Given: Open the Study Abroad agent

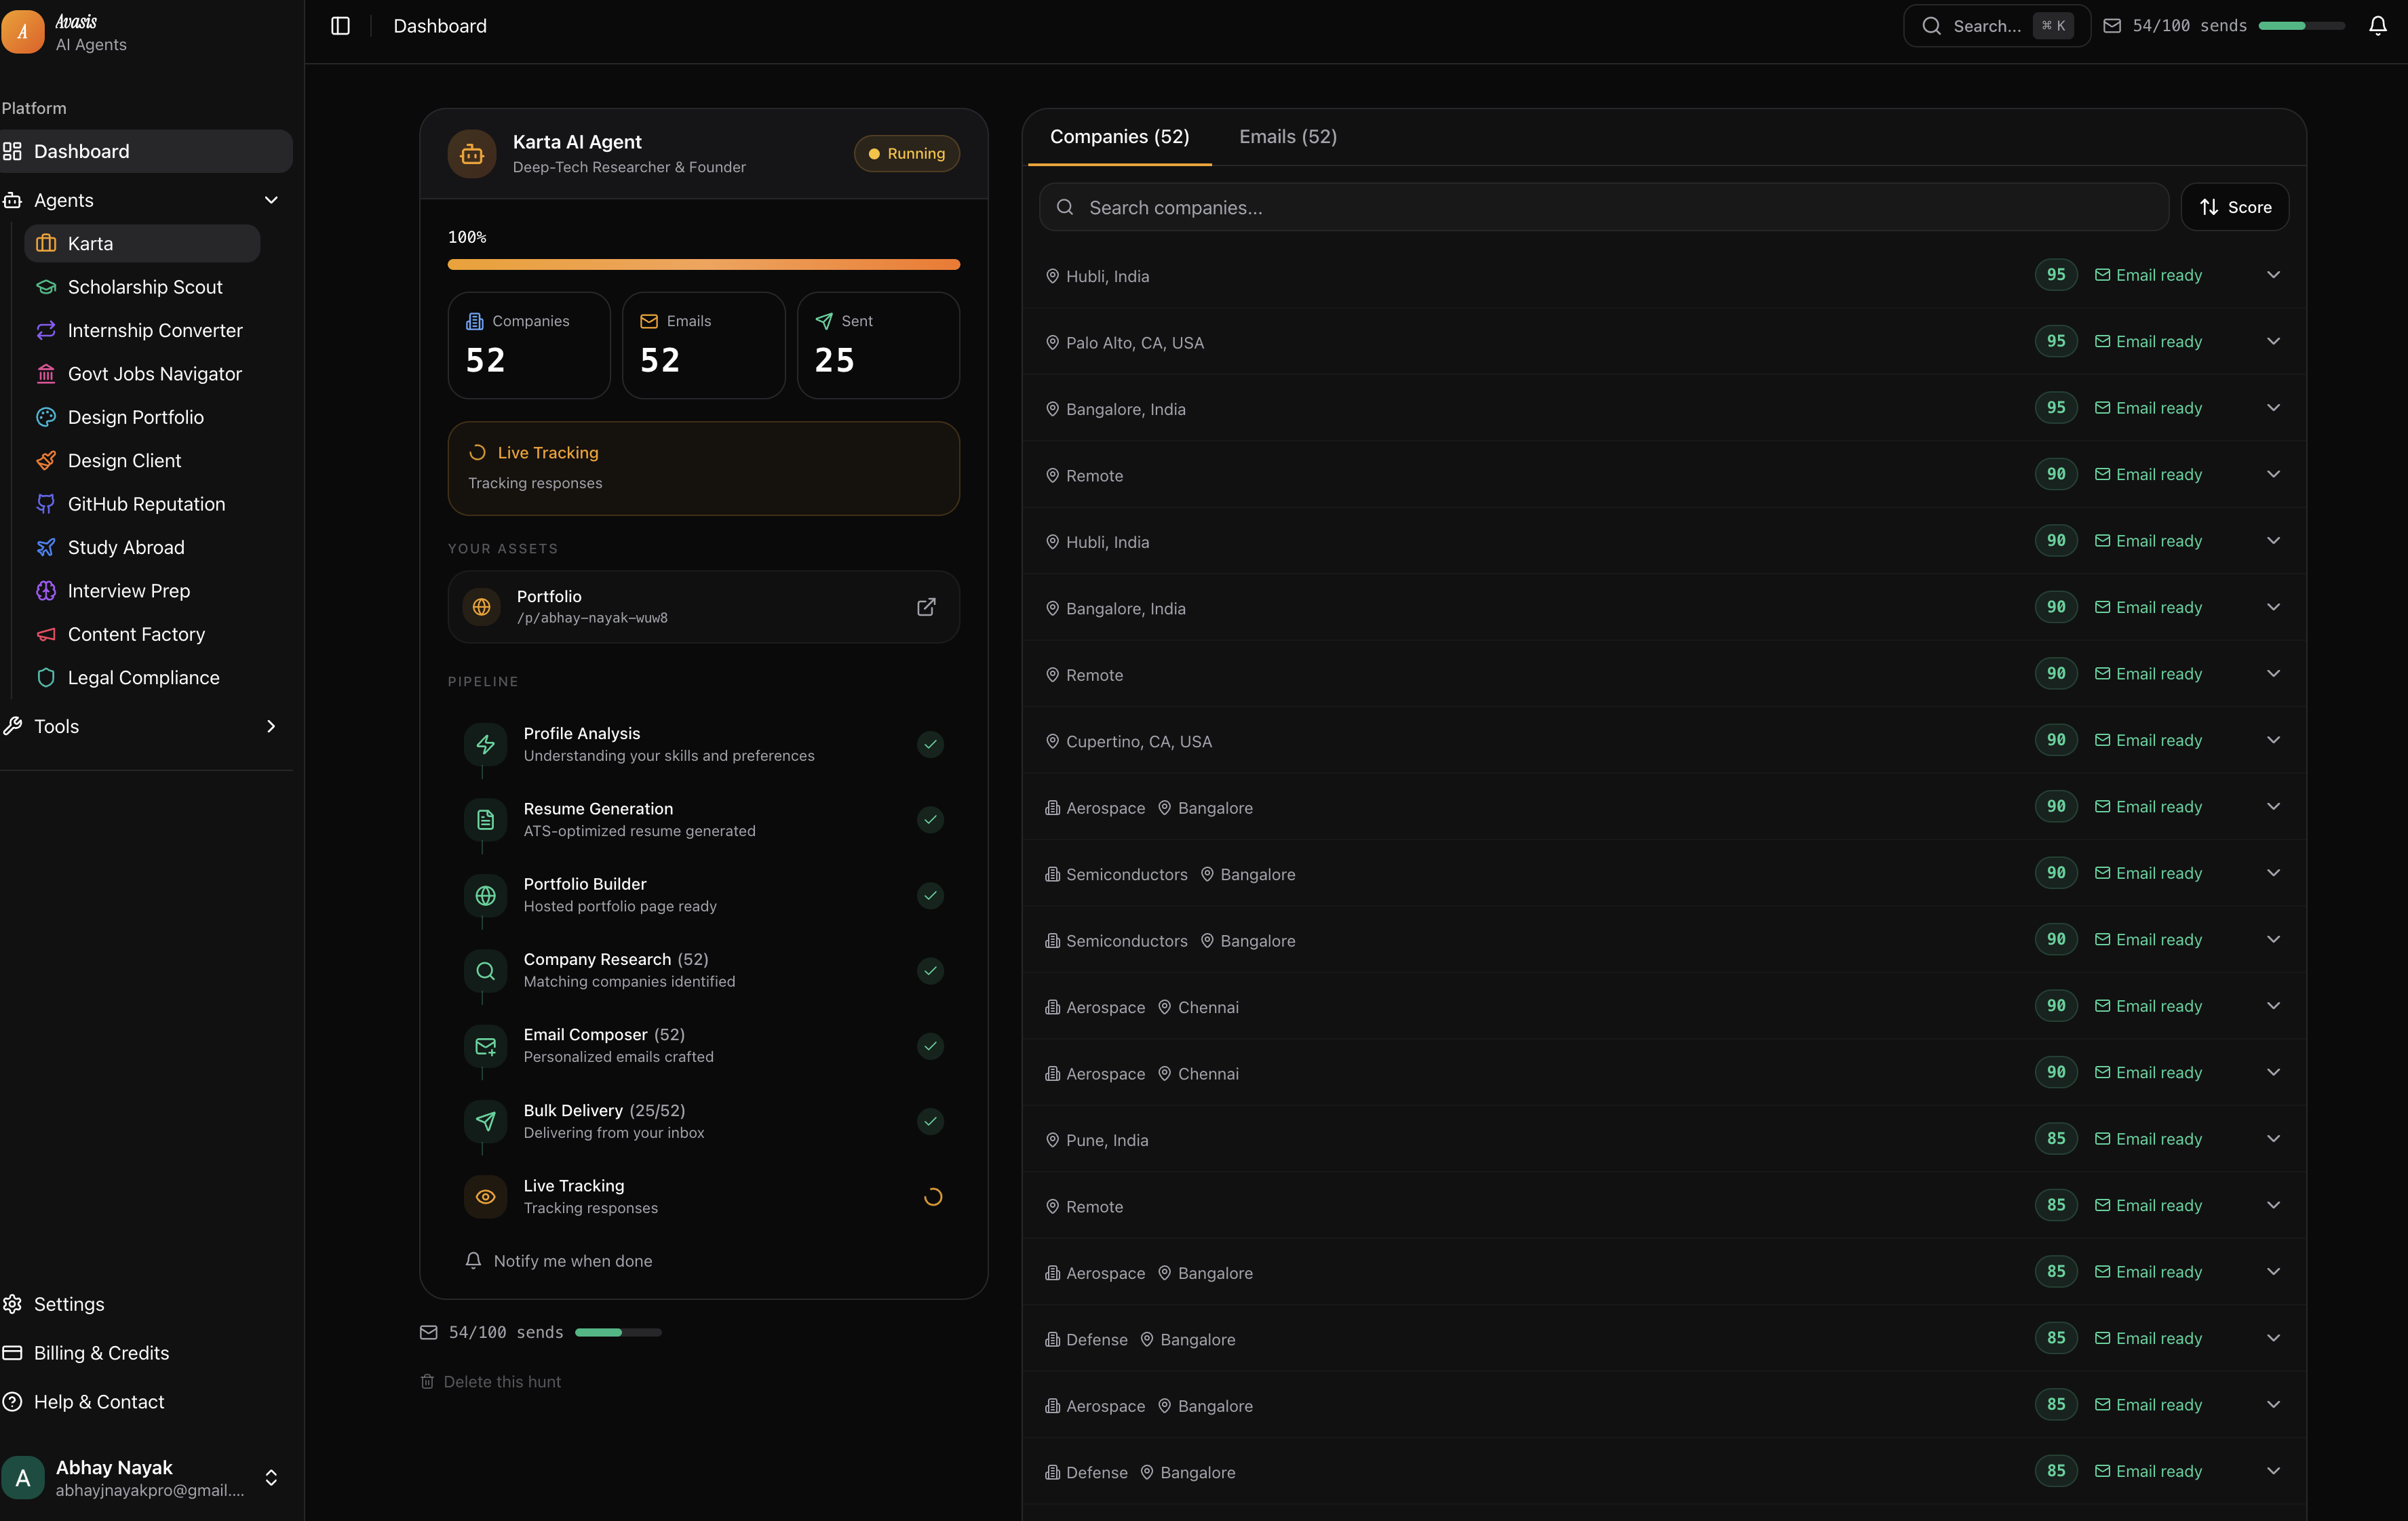Looking at the screenshot, I should point(126,547).
